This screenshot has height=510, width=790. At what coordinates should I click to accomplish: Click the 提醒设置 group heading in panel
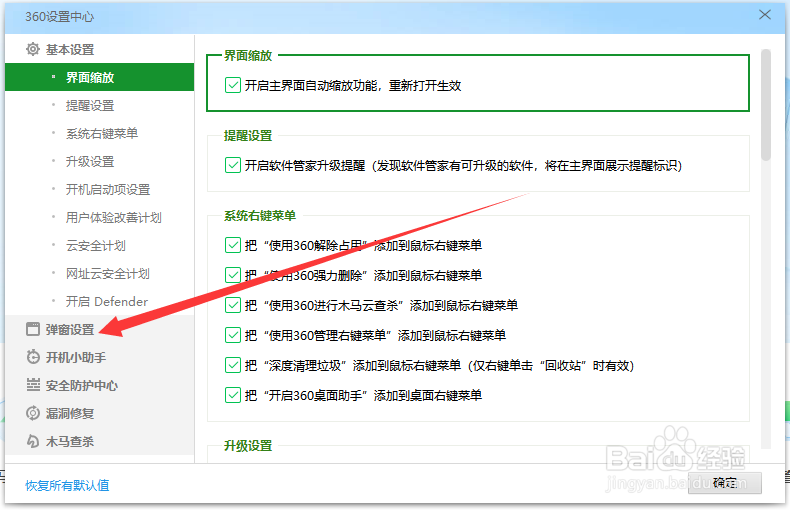tap(248, 136)
